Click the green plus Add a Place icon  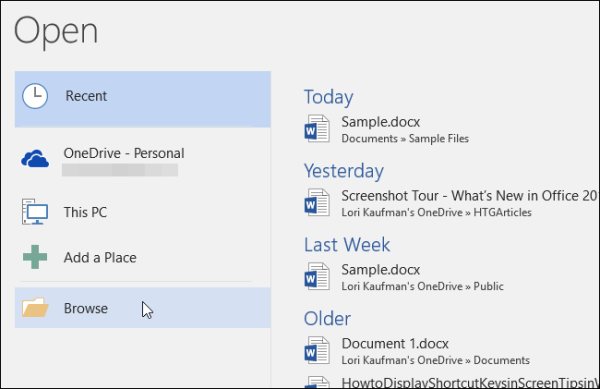pyautogui.click(x=35, y=257)
